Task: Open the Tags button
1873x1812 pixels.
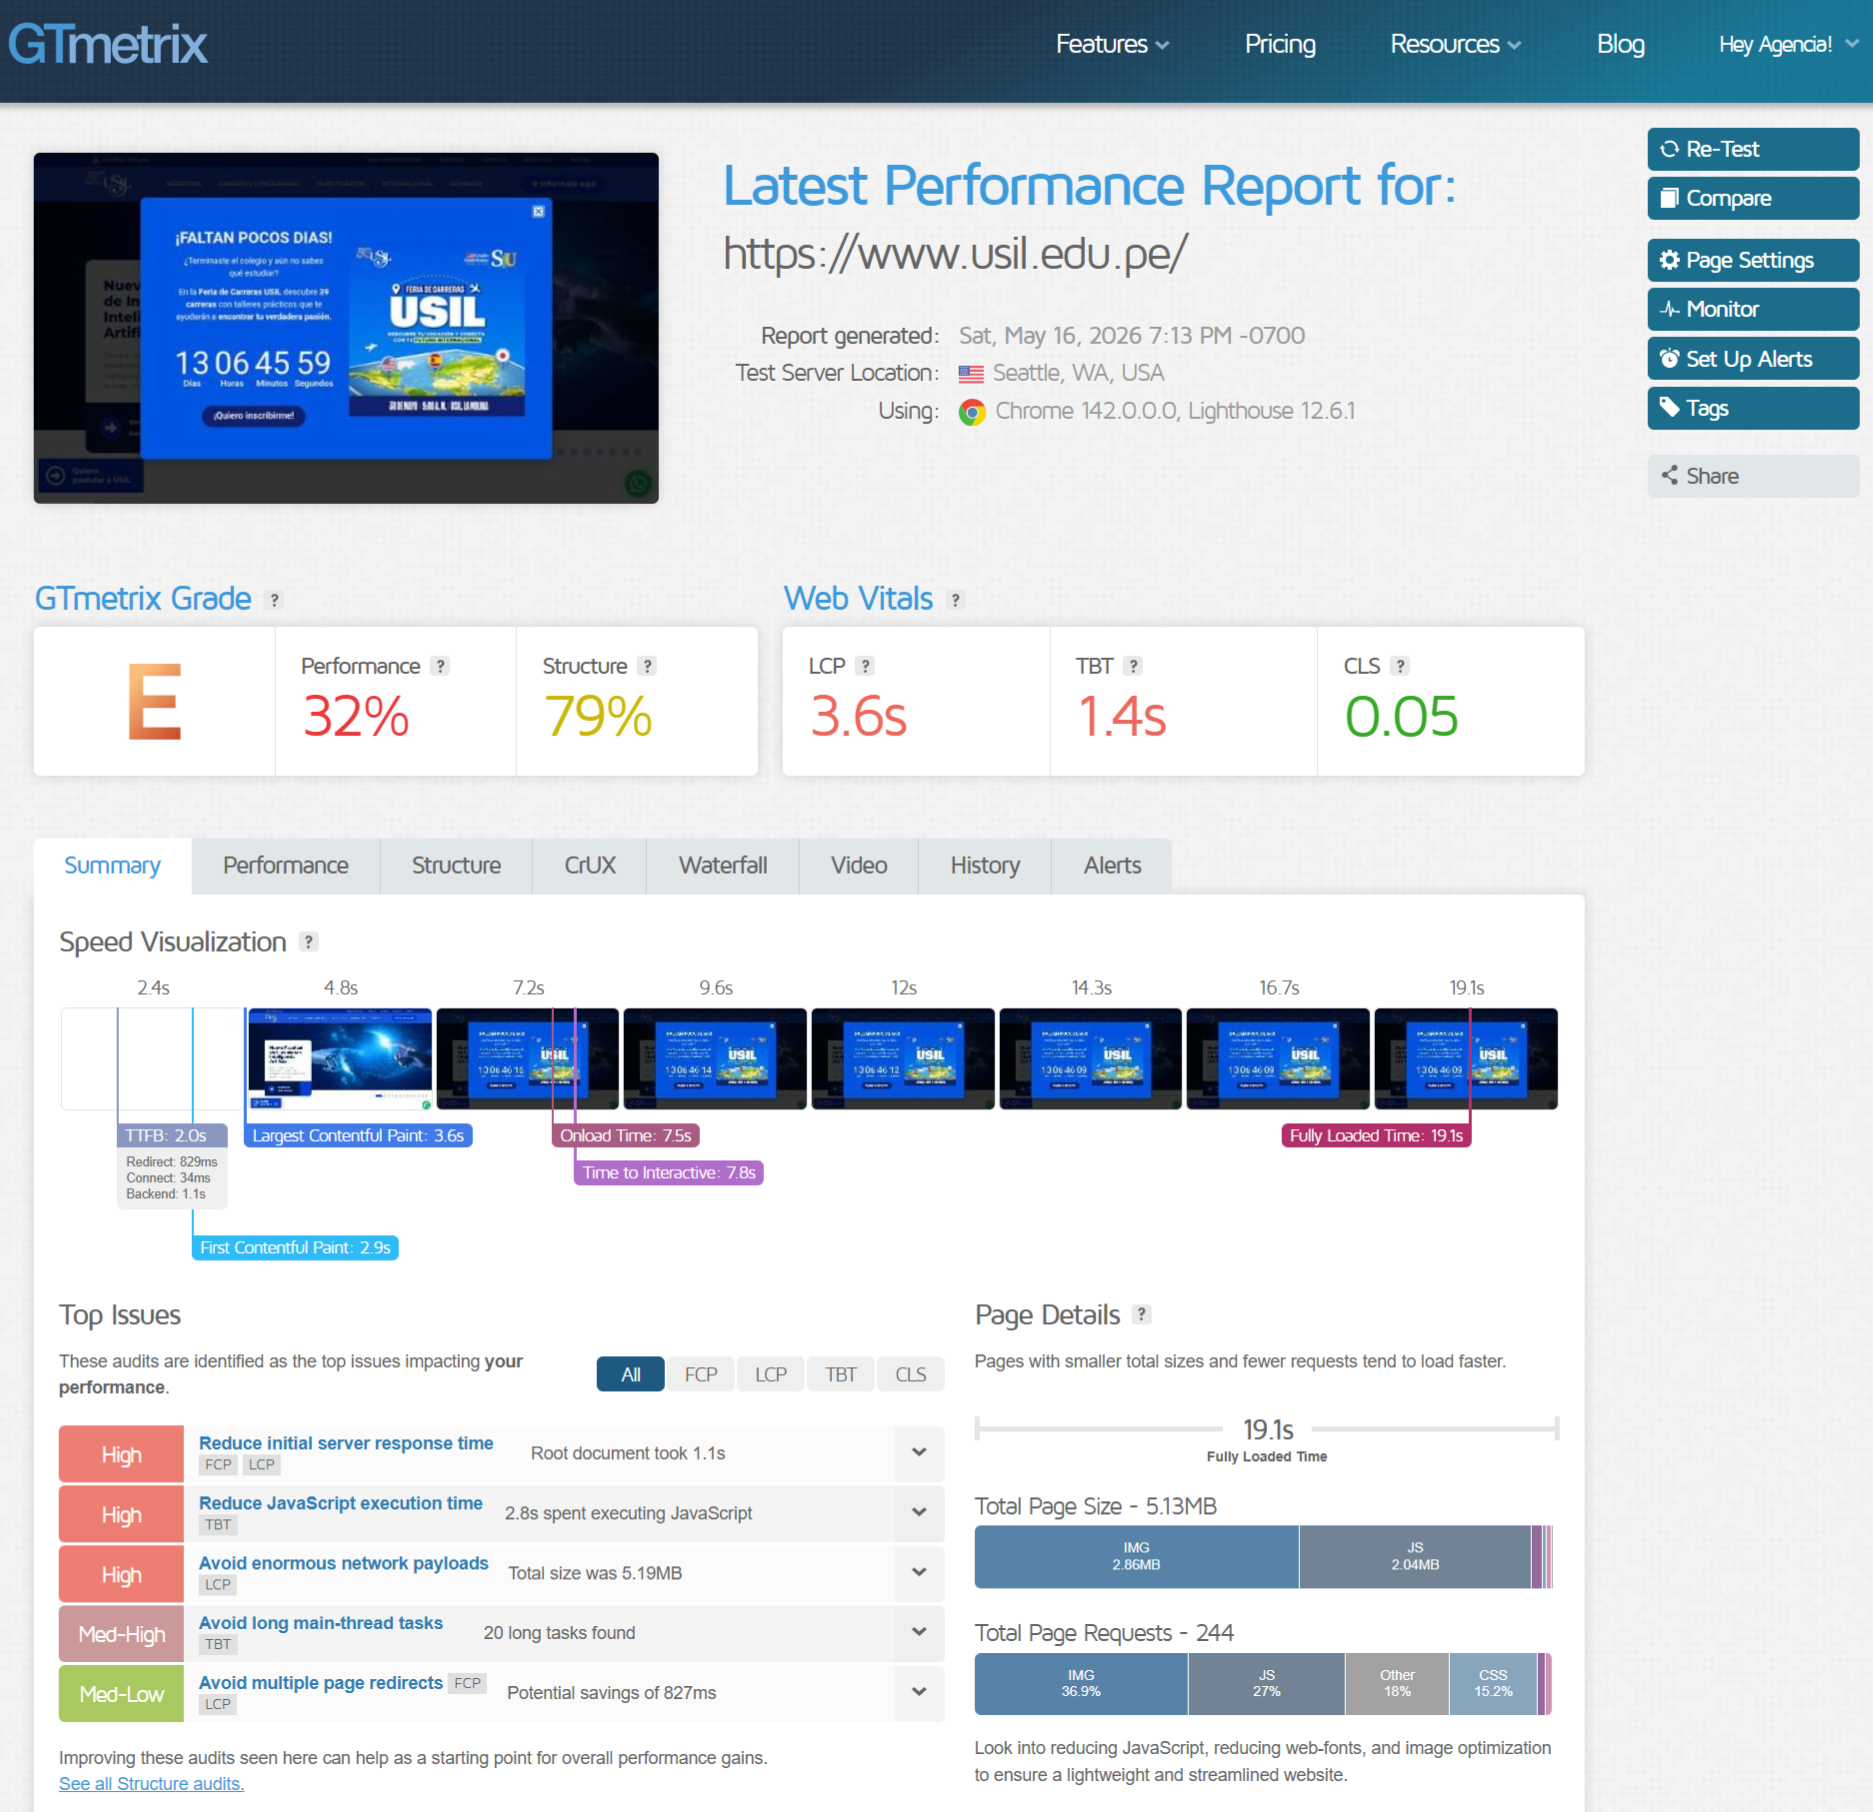Action: 1752,408
